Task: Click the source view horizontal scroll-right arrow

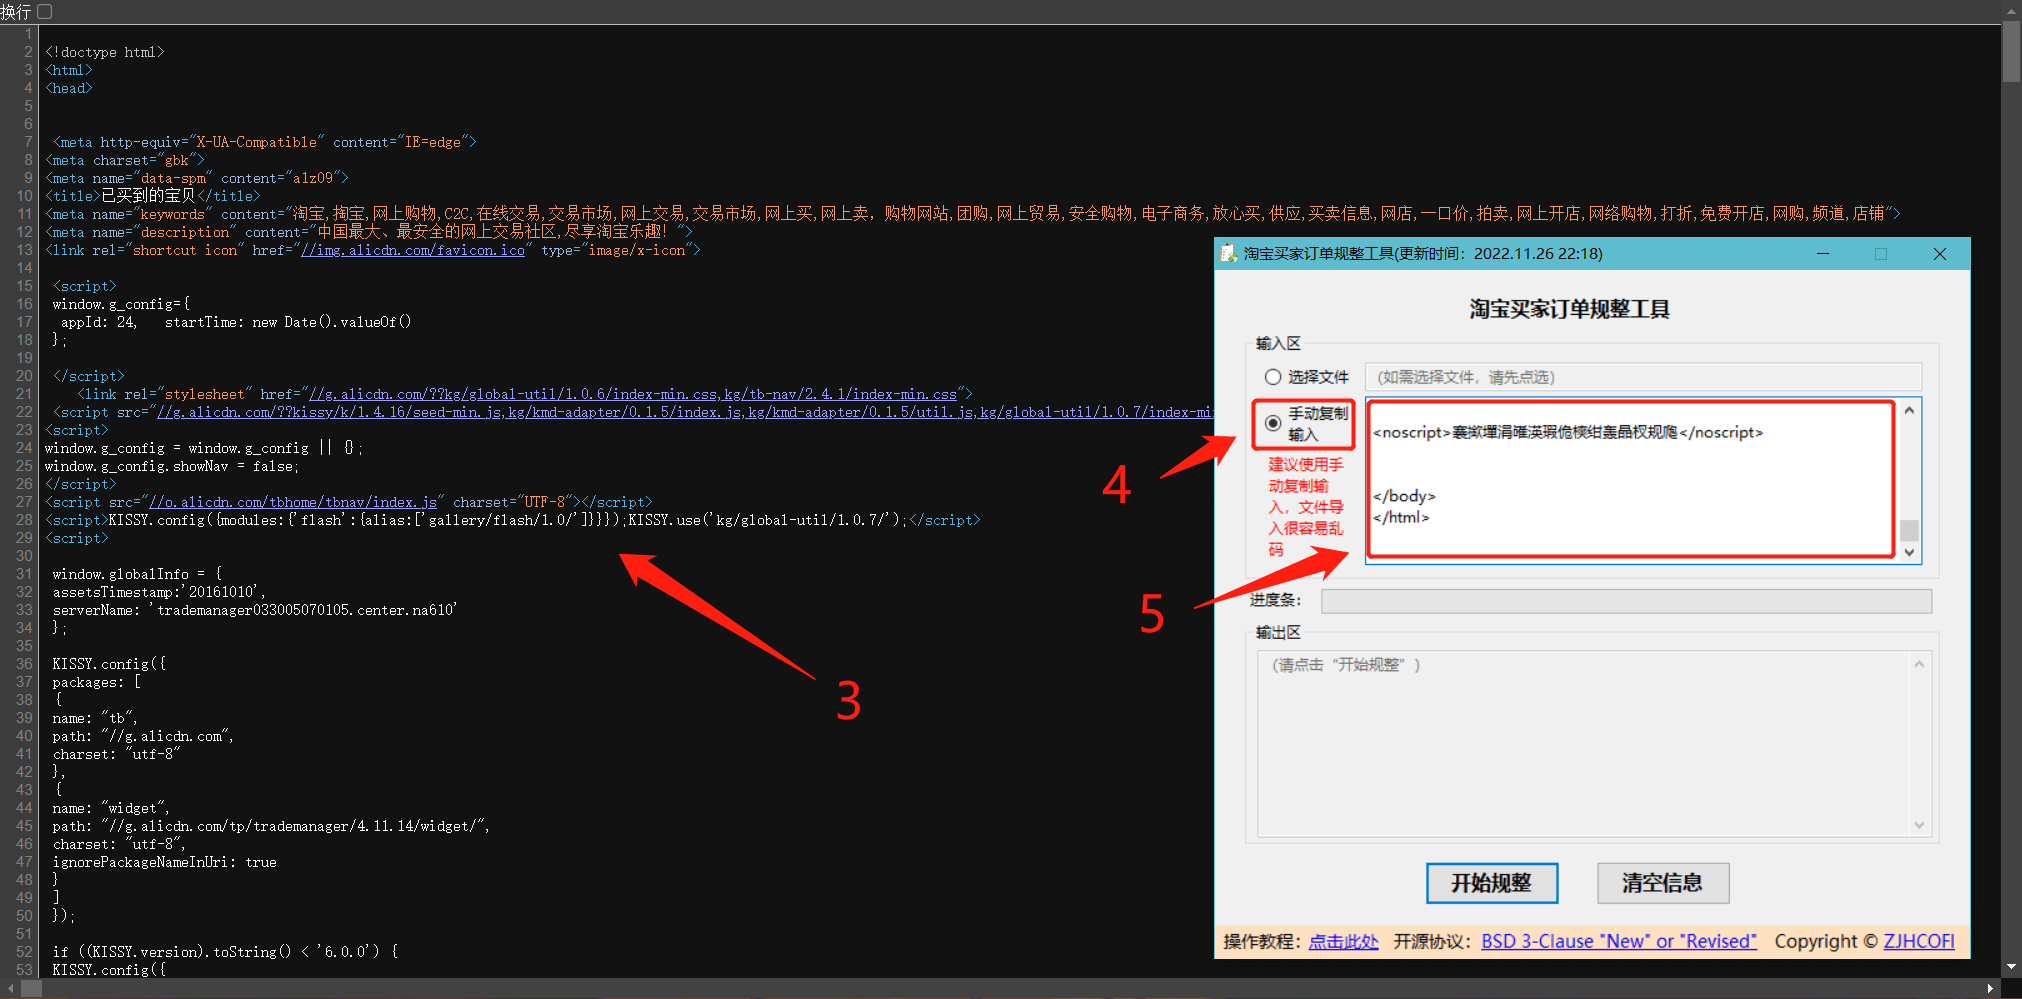Action: (1990, 988)
